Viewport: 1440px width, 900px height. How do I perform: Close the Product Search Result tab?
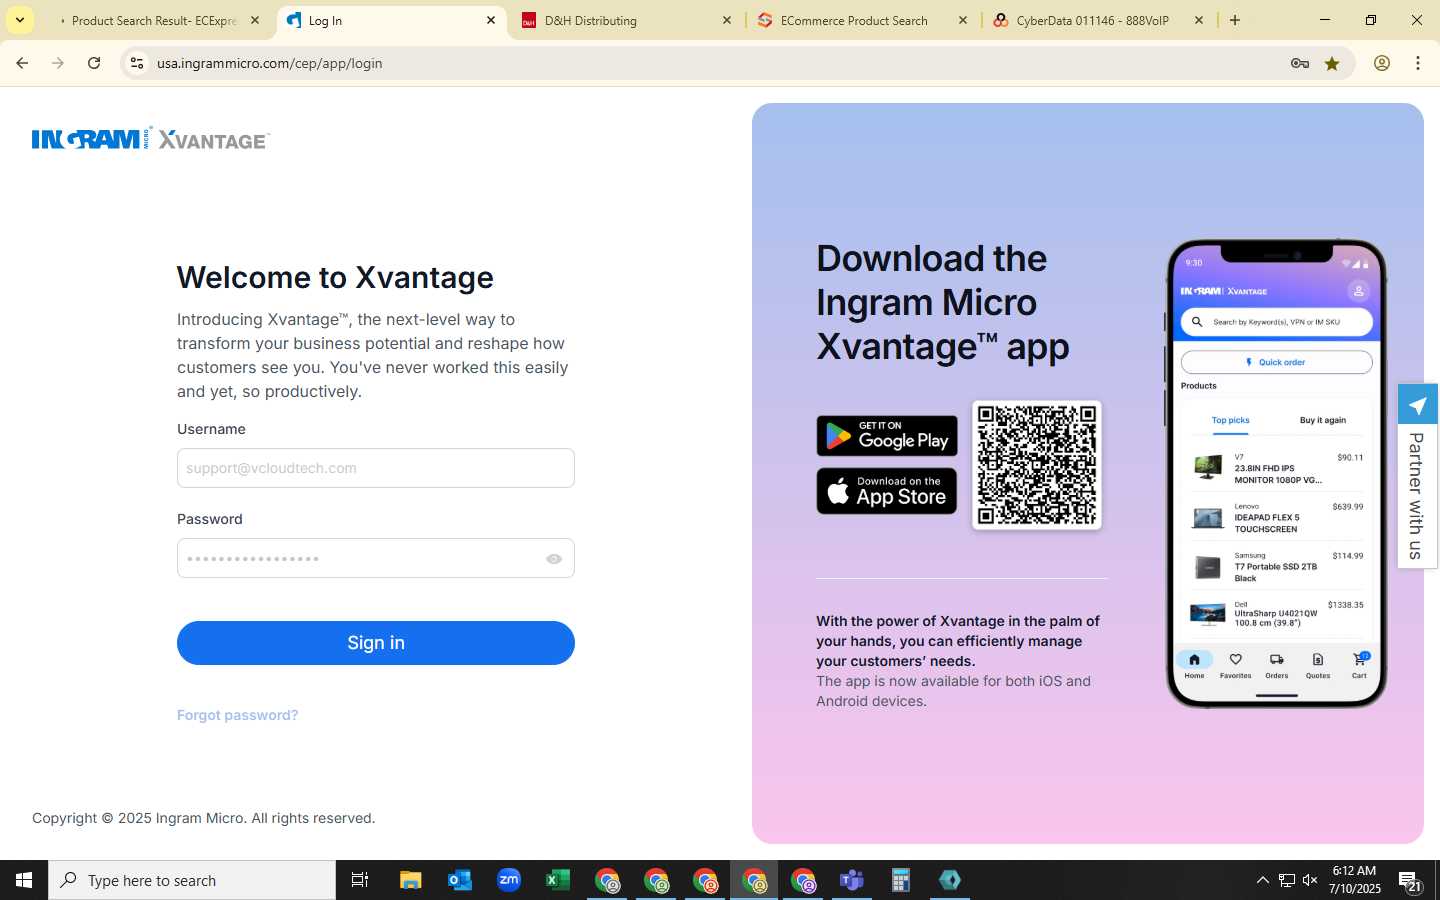point(255,20)
